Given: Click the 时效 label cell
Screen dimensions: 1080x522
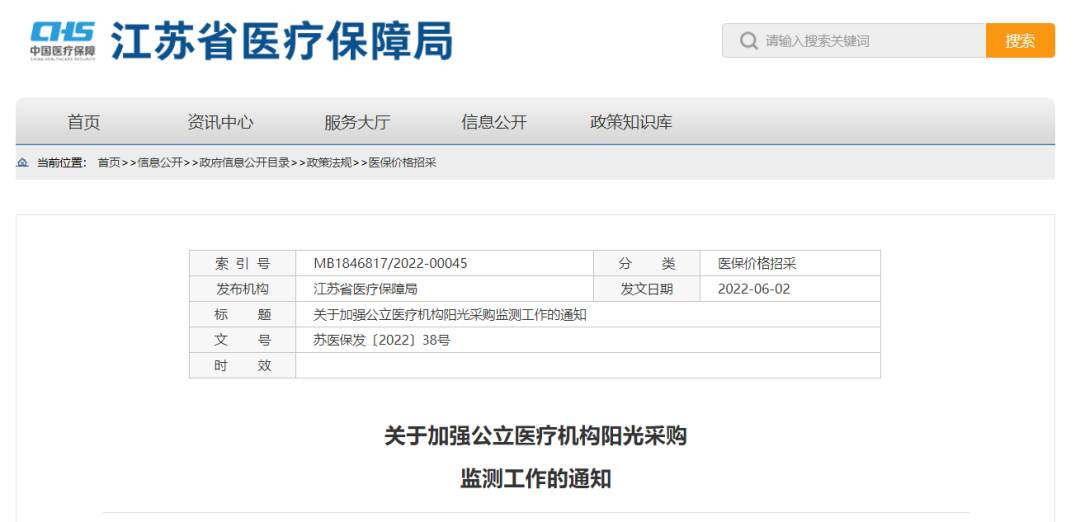Looking at the screenshot, I should [242, 366].
